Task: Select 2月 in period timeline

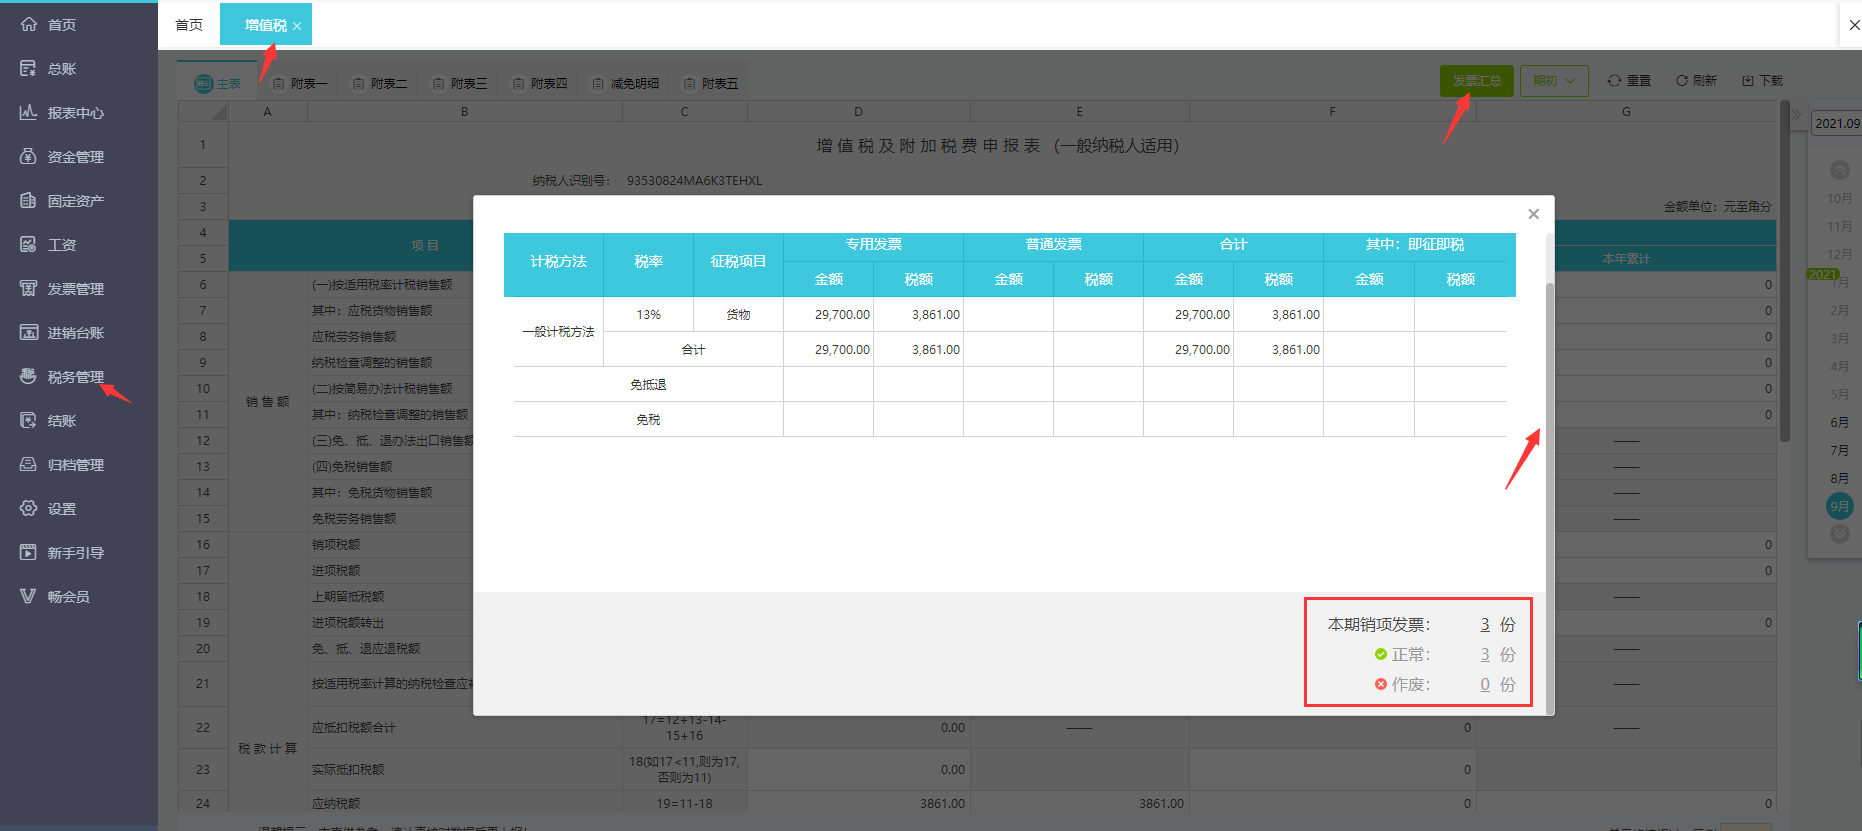Action: 1840,311
